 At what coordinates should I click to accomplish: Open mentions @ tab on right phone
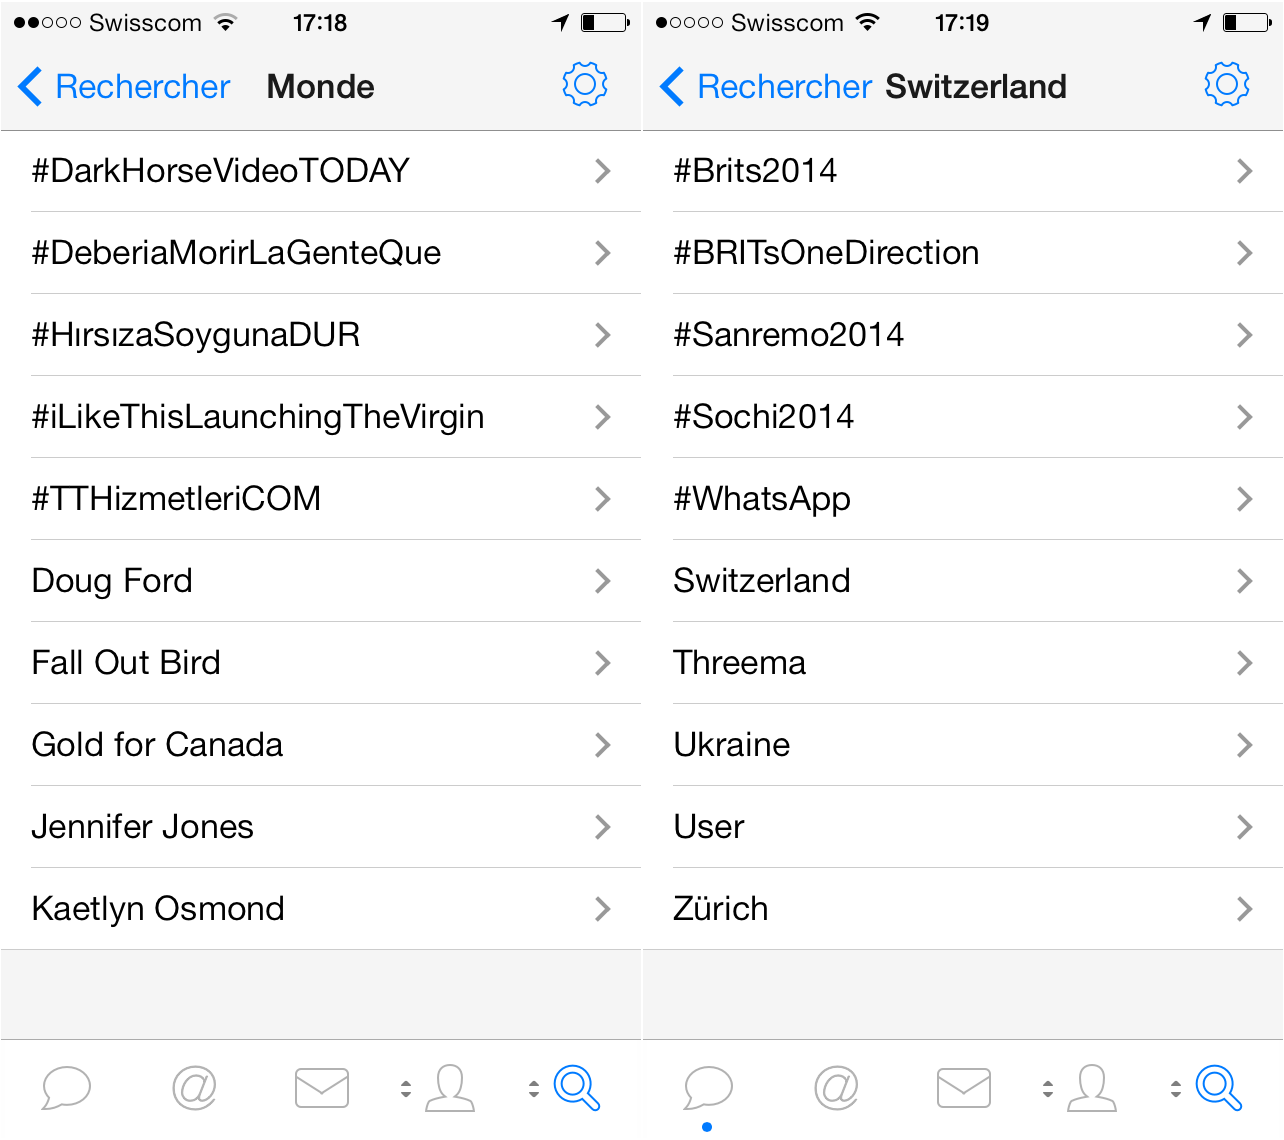(836, 1088)
